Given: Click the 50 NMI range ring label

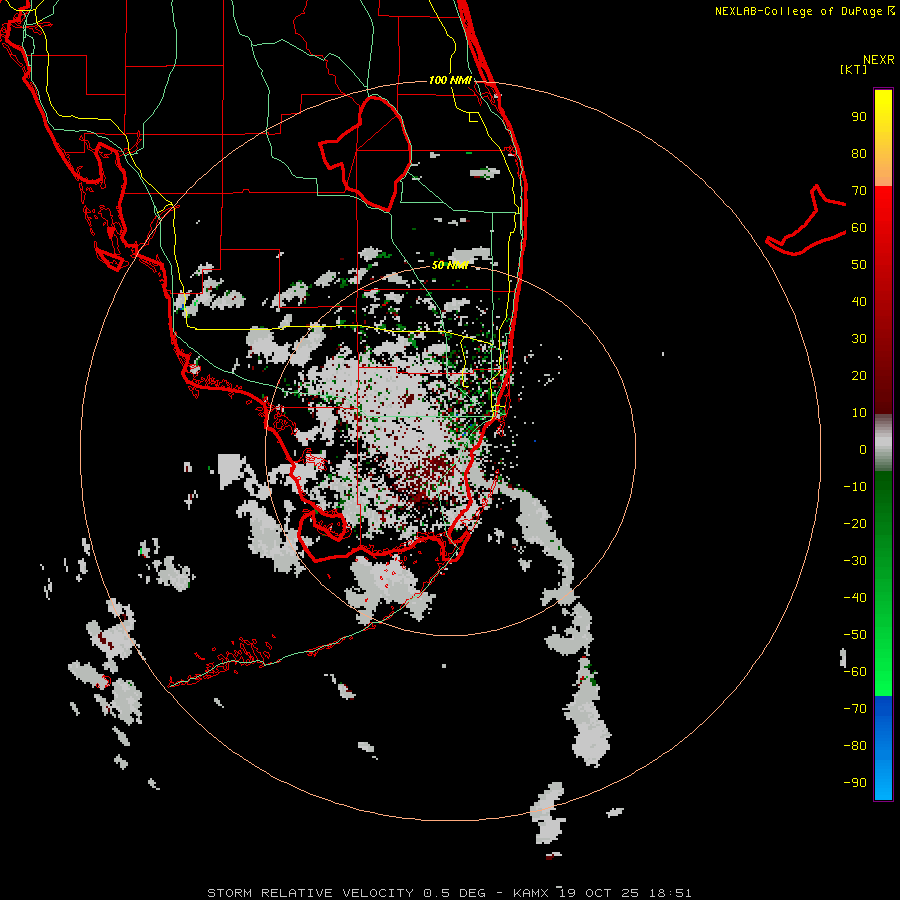Looking at the screenshot, I should (449, 265).
